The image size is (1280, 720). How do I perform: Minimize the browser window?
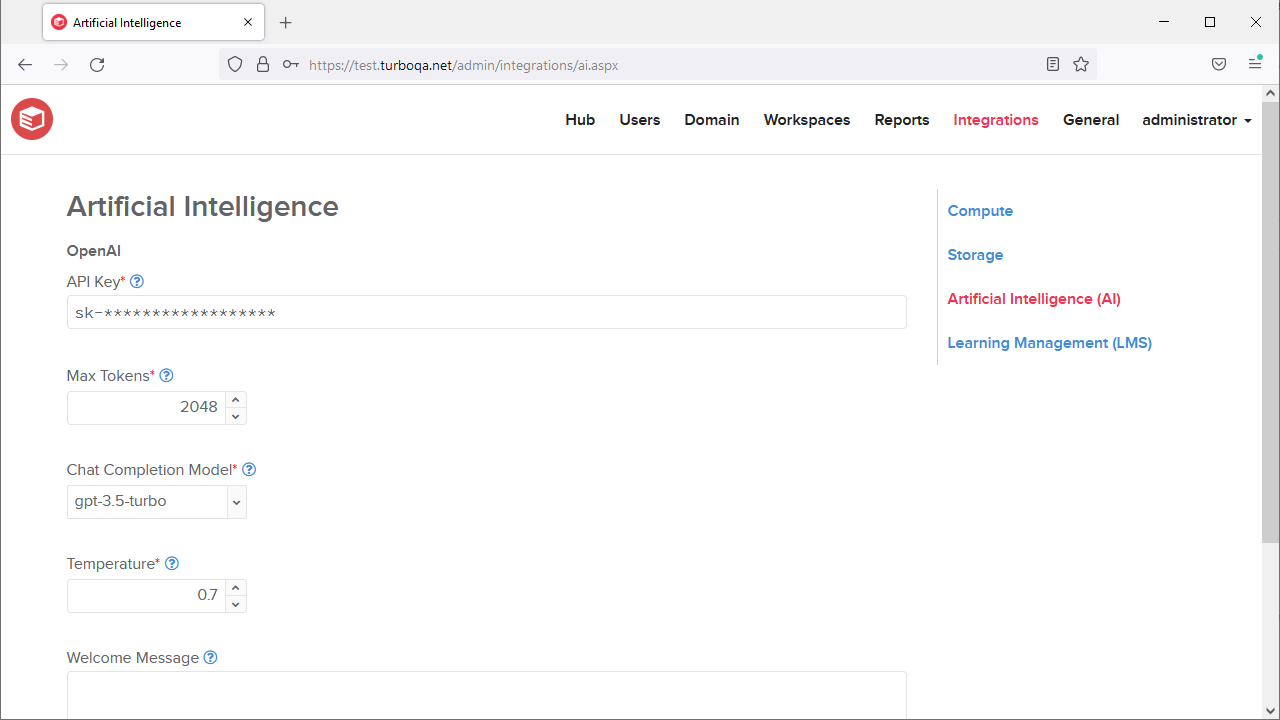point(1164,22)
